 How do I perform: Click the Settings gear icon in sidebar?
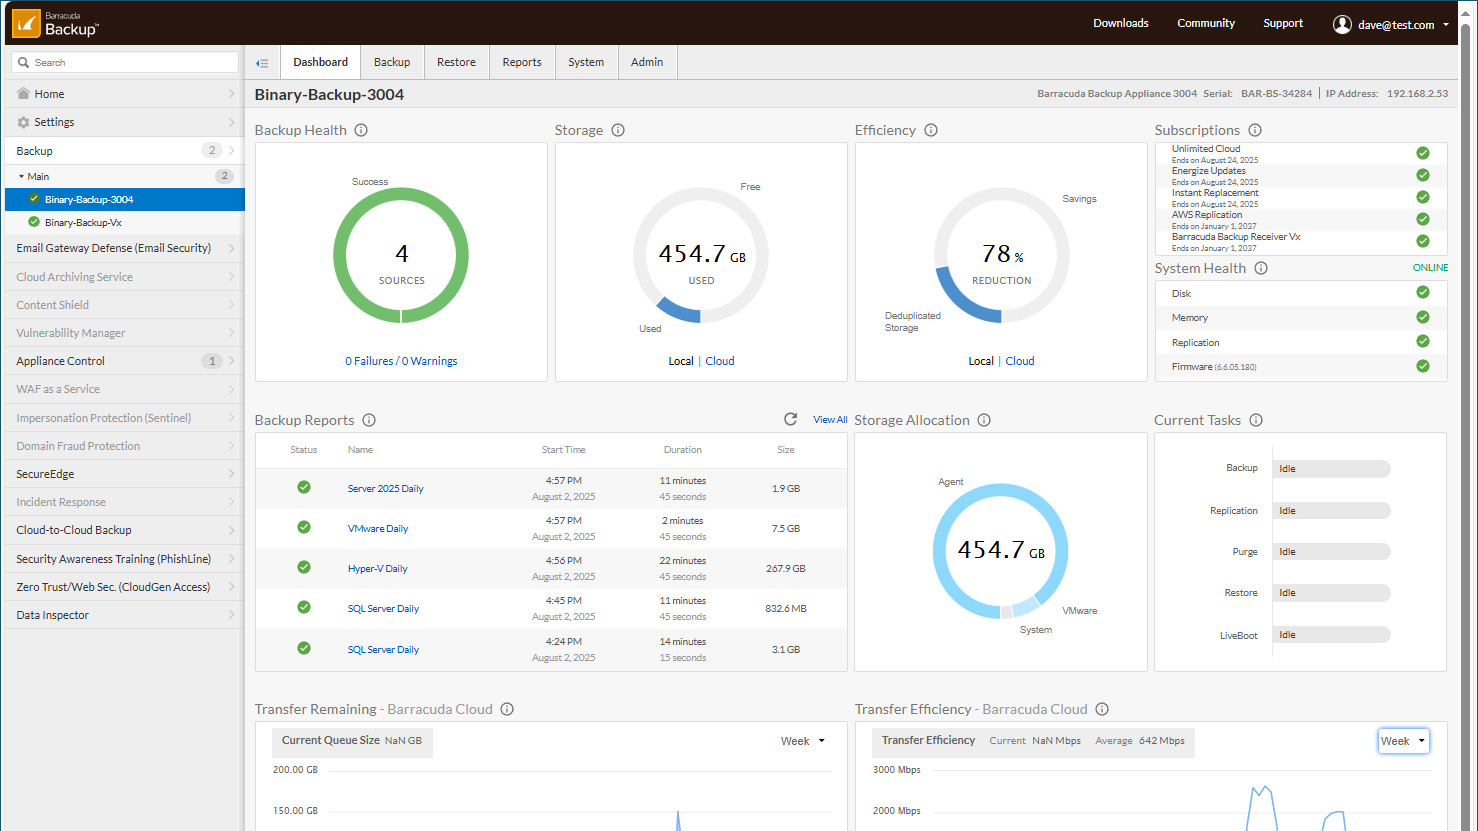coord(23,122)
